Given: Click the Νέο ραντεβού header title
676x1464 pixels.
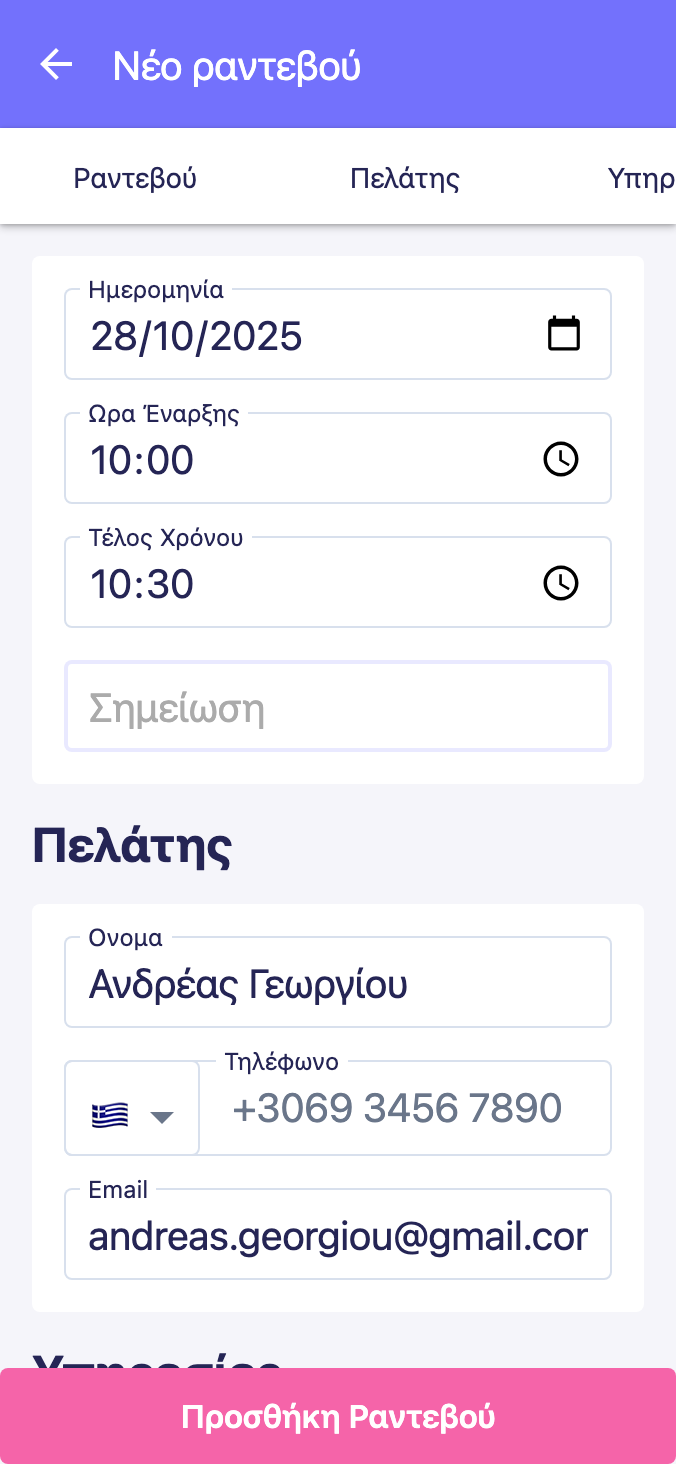Looking at the screenshot, I should 236,66.
